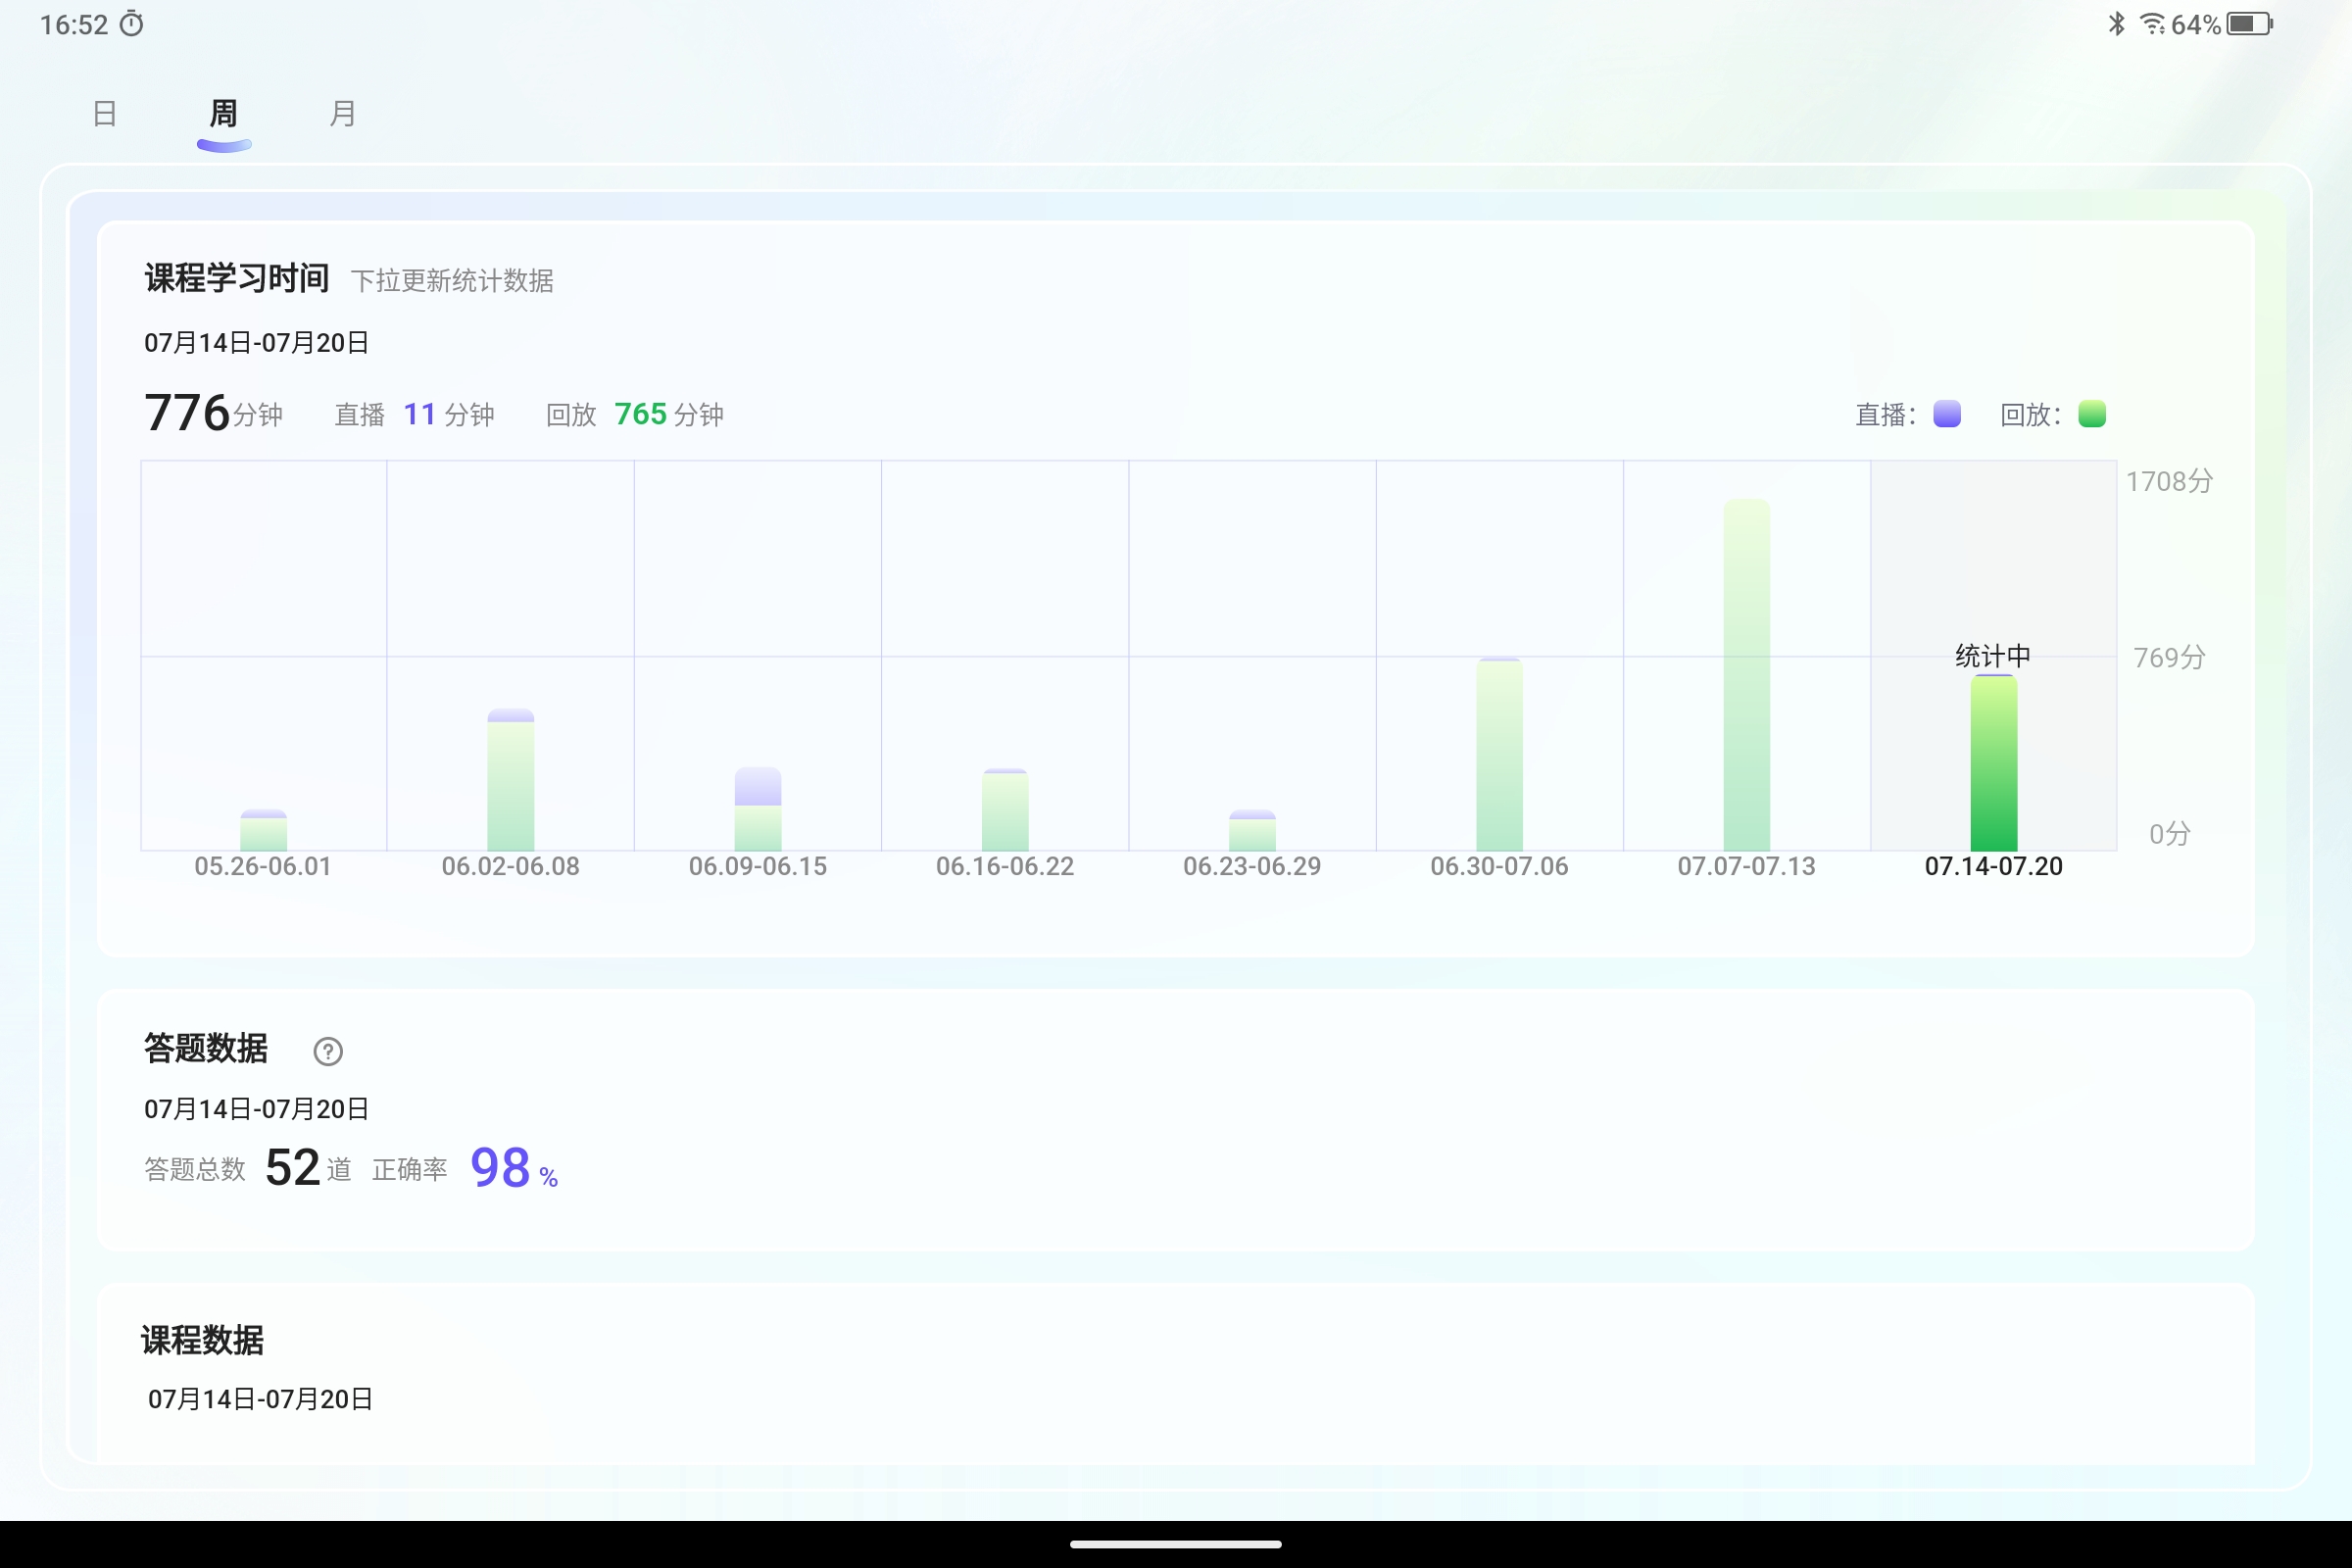
Task: Select the 06.23-06.29 week bar
Action: tap(1252, 830)
